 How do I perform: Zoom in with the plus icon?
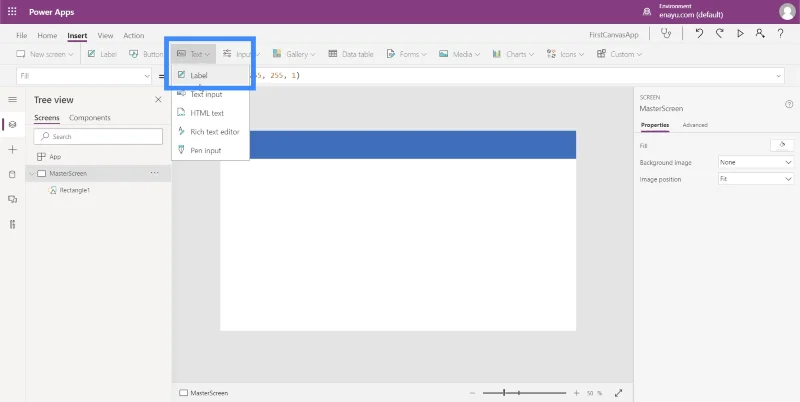click(577, 393)
